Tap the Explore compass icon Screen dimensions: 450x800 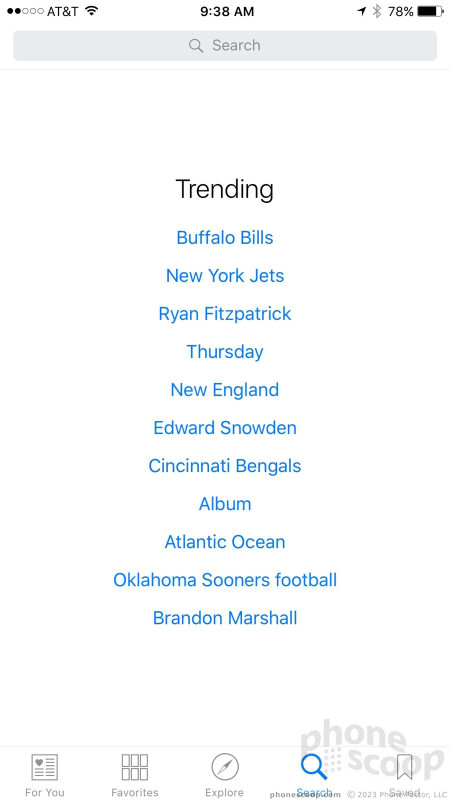(225, 767)
